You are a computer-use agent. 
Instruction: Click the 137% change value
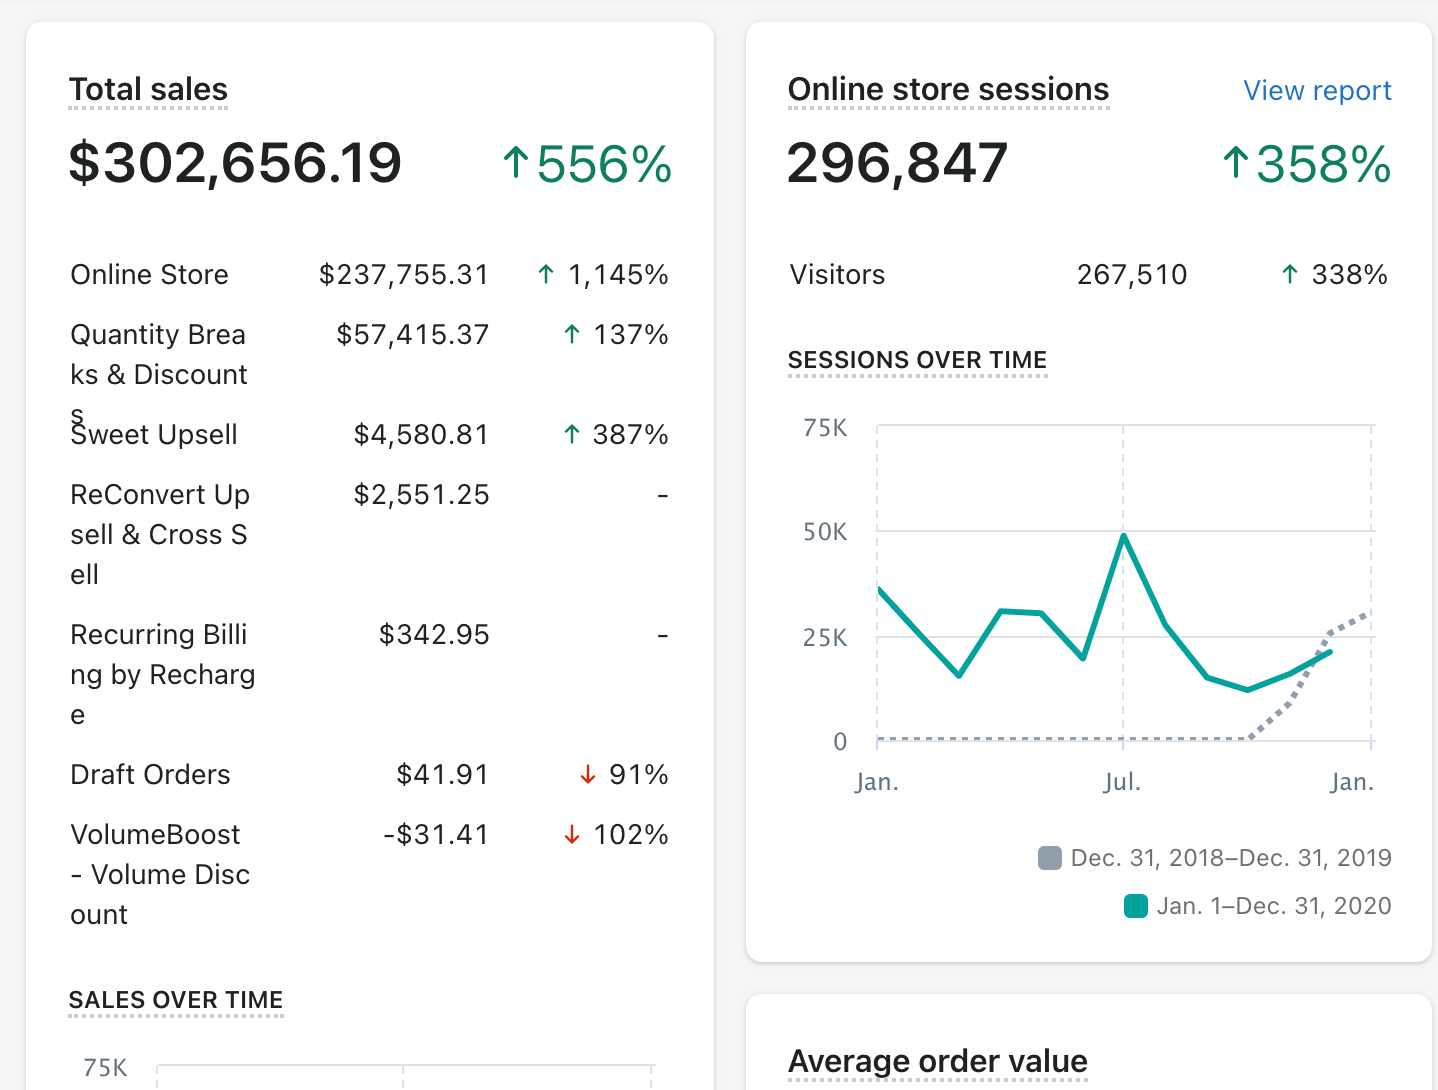click(x=616, y=335)
